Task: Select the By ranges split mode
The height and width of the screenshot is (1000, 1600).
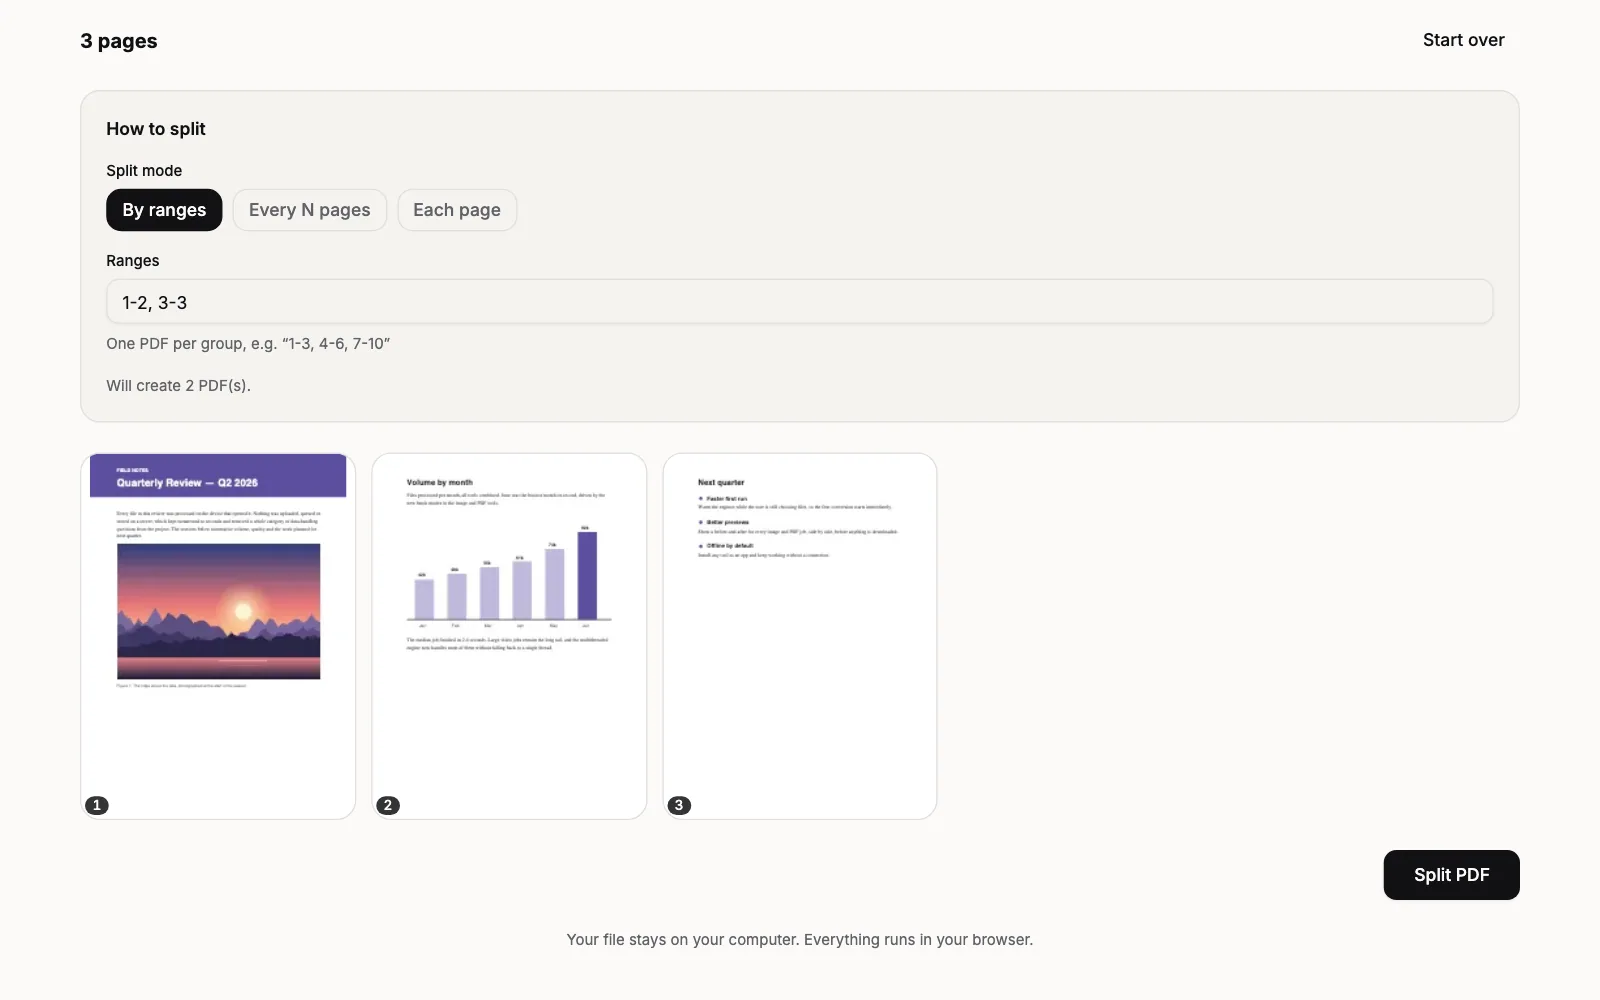Action: pos(164,210)
